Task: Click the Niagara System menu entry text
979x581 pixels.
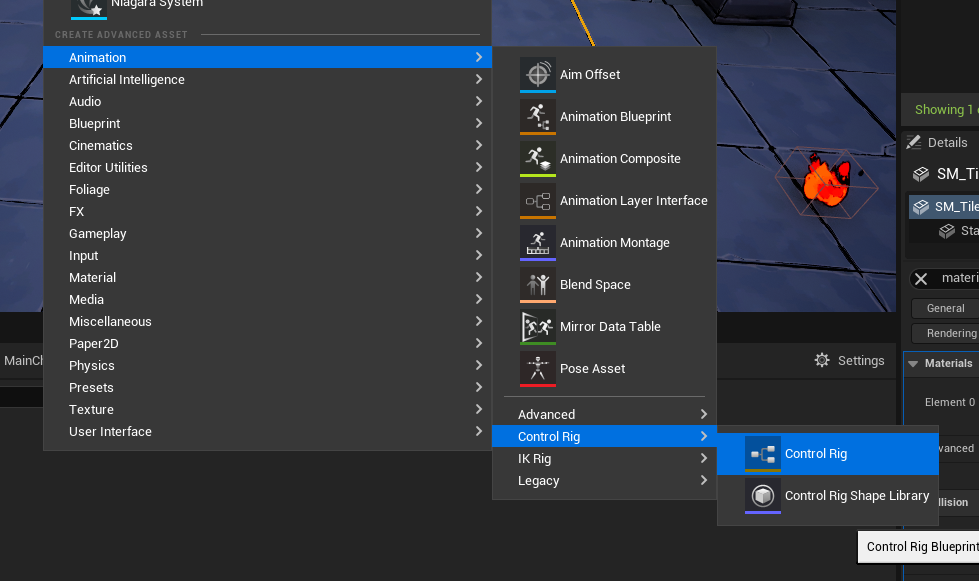Action: pos(157,4)
